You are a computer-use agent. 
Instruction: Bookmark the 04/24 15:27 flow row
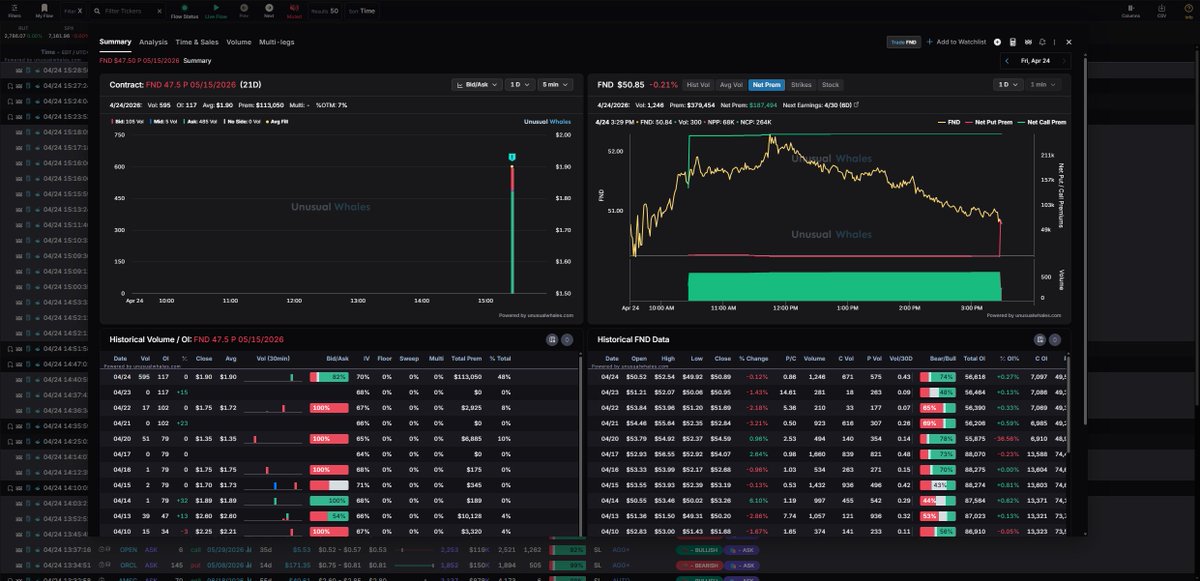pos(9,86)
